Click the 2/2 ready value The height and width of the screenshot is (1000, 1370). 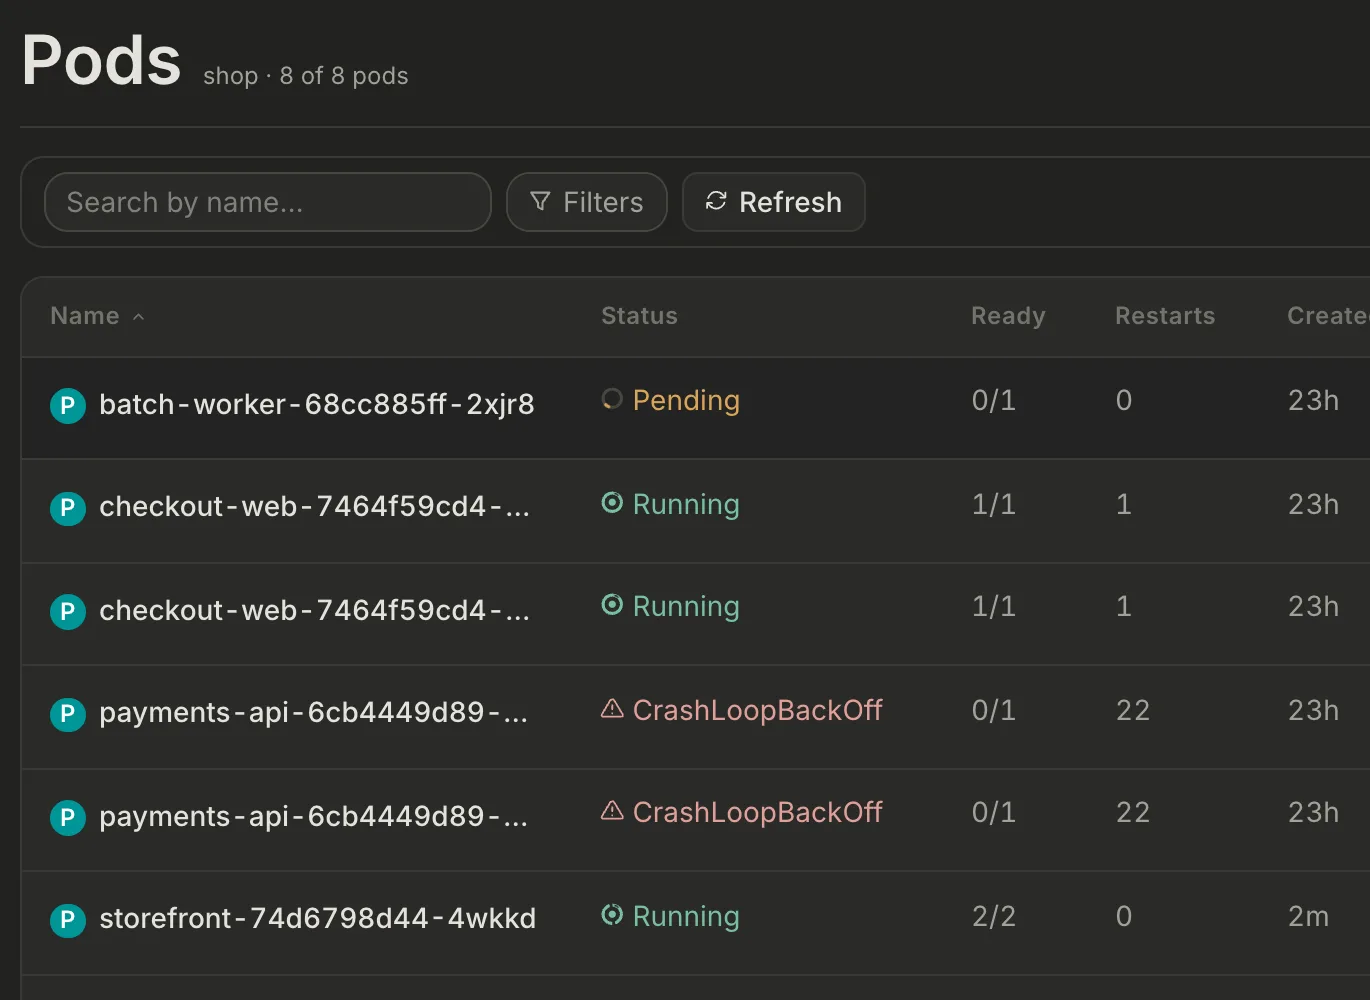[x=994, y=916]
